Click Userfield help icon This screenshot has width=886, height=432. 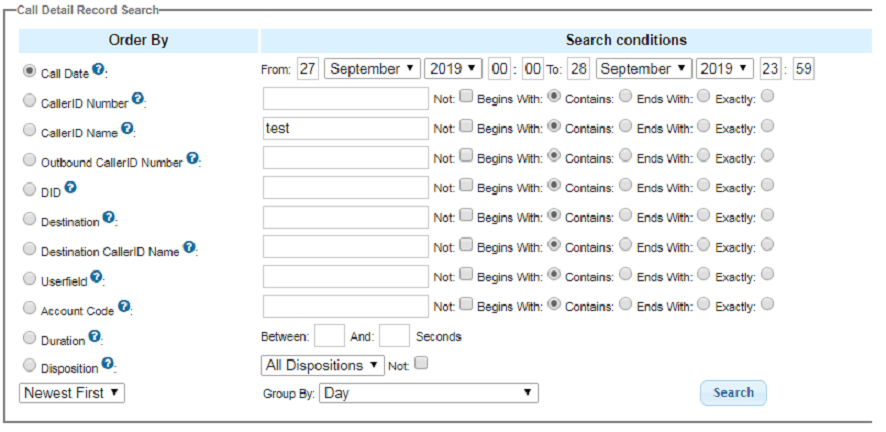(x=96, y=277)
